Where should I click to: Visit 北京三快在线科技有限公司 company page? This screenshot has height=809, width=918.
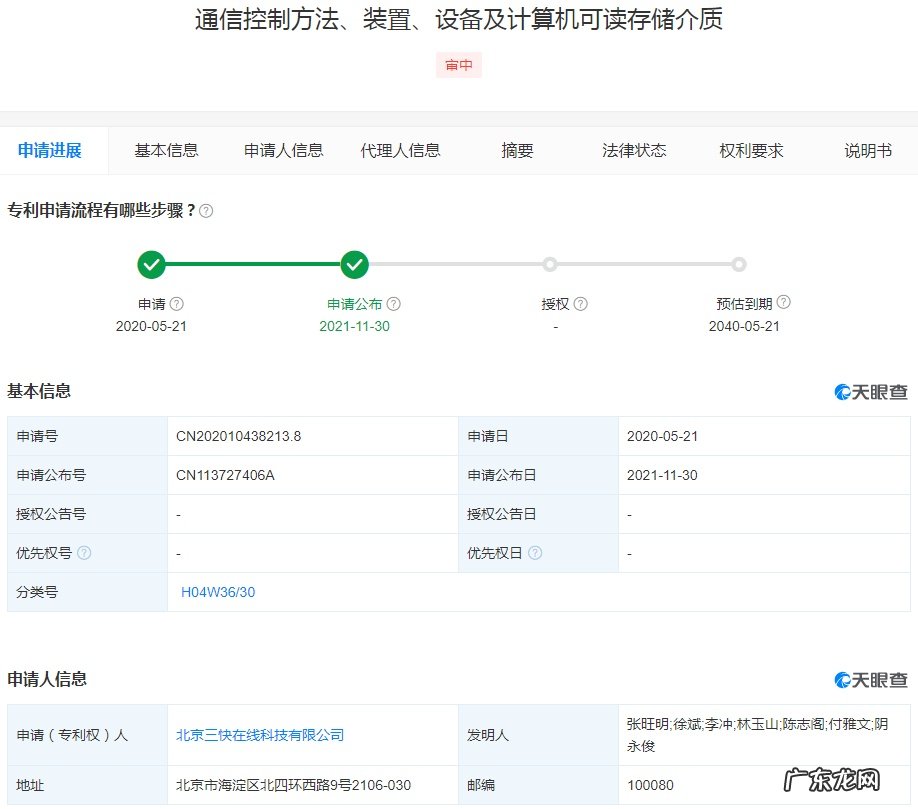pos(259,734)
